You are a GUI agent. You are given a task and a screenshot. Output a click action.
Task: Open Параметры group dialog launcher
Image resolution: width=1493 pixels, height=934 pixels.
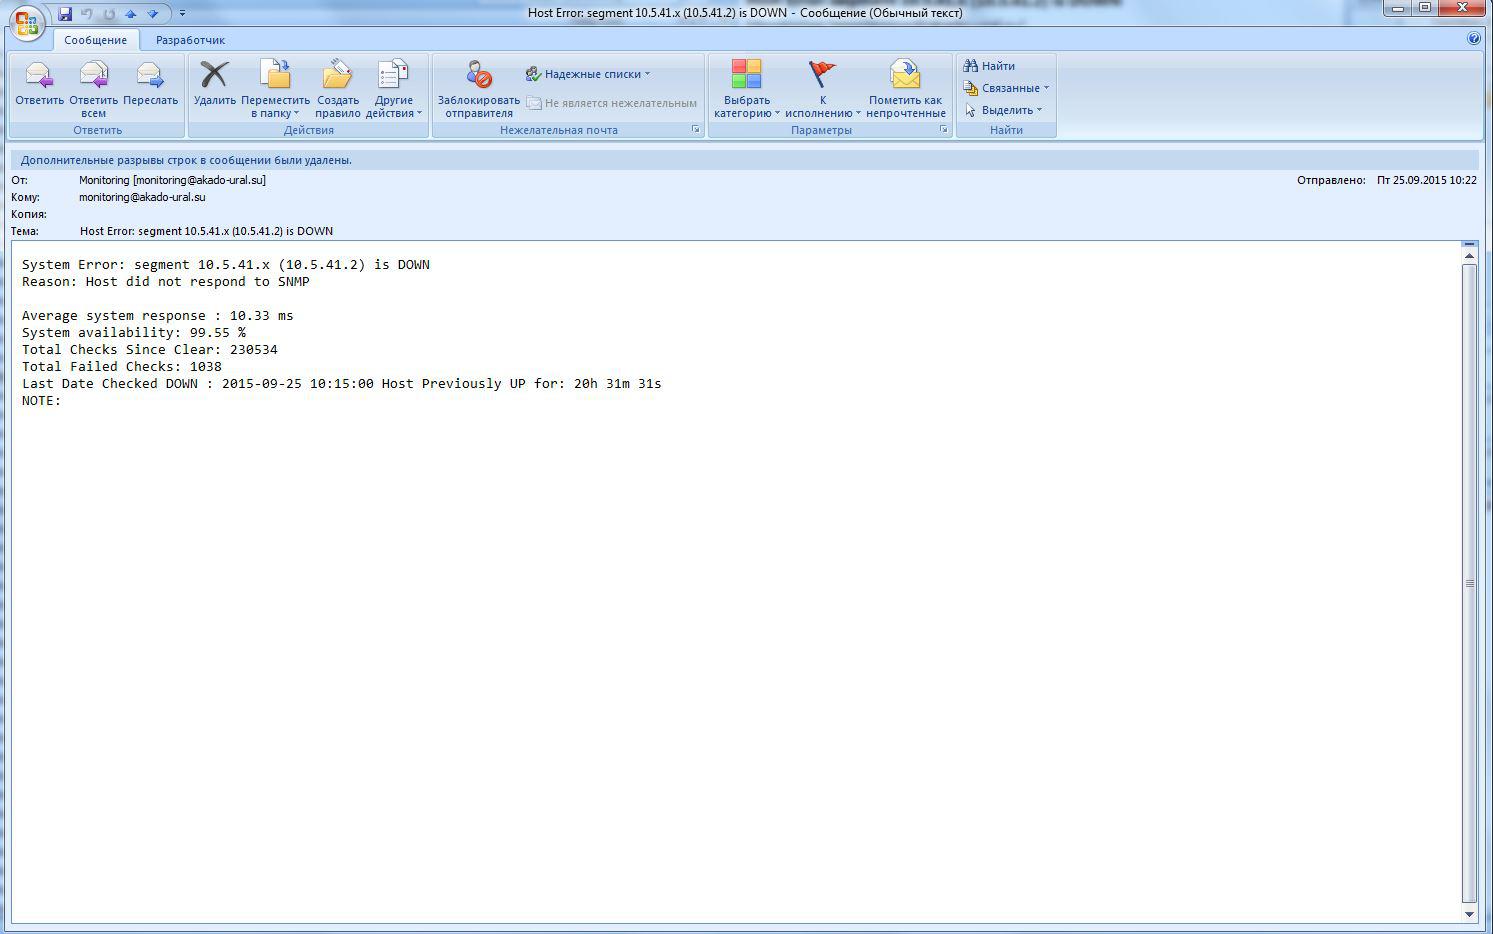click(x=943, y=130)
